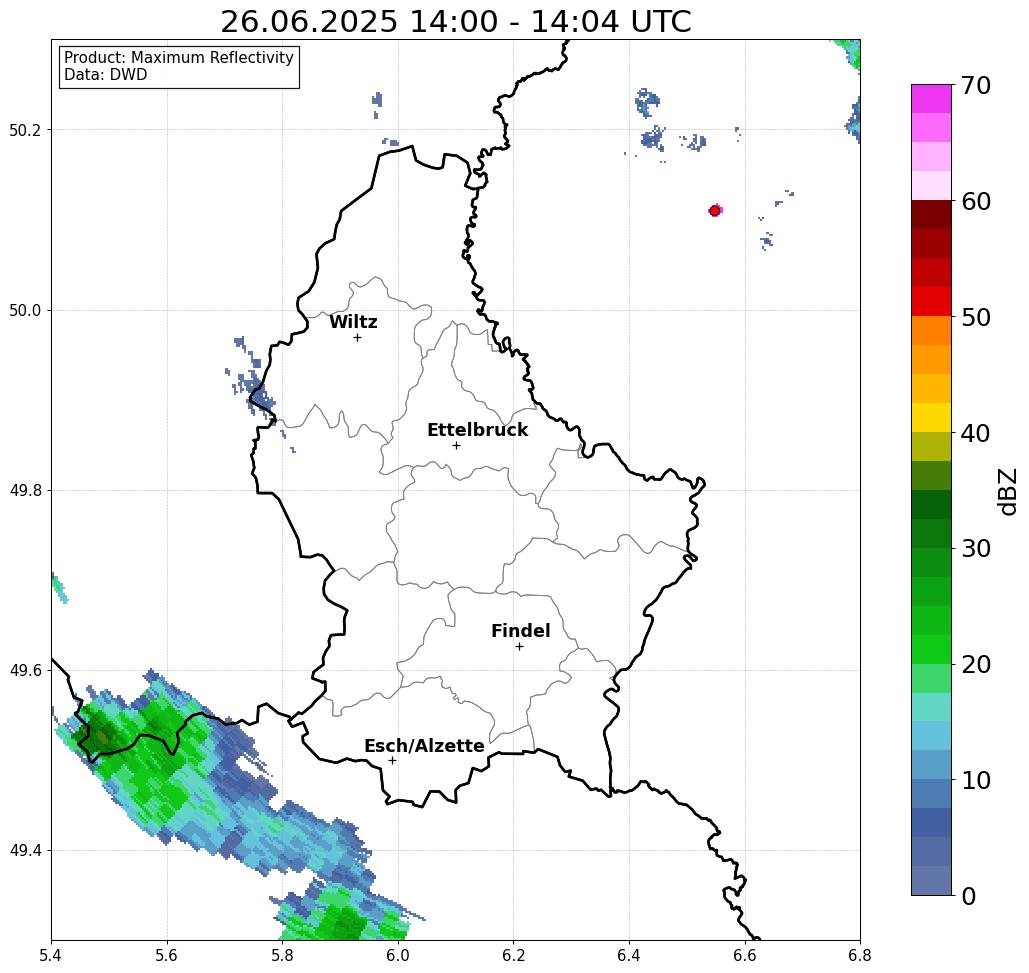This screenshot has width=1029, height=973.
Task: Click the 60 label on the colorbar
Action: tap(976, 201)
